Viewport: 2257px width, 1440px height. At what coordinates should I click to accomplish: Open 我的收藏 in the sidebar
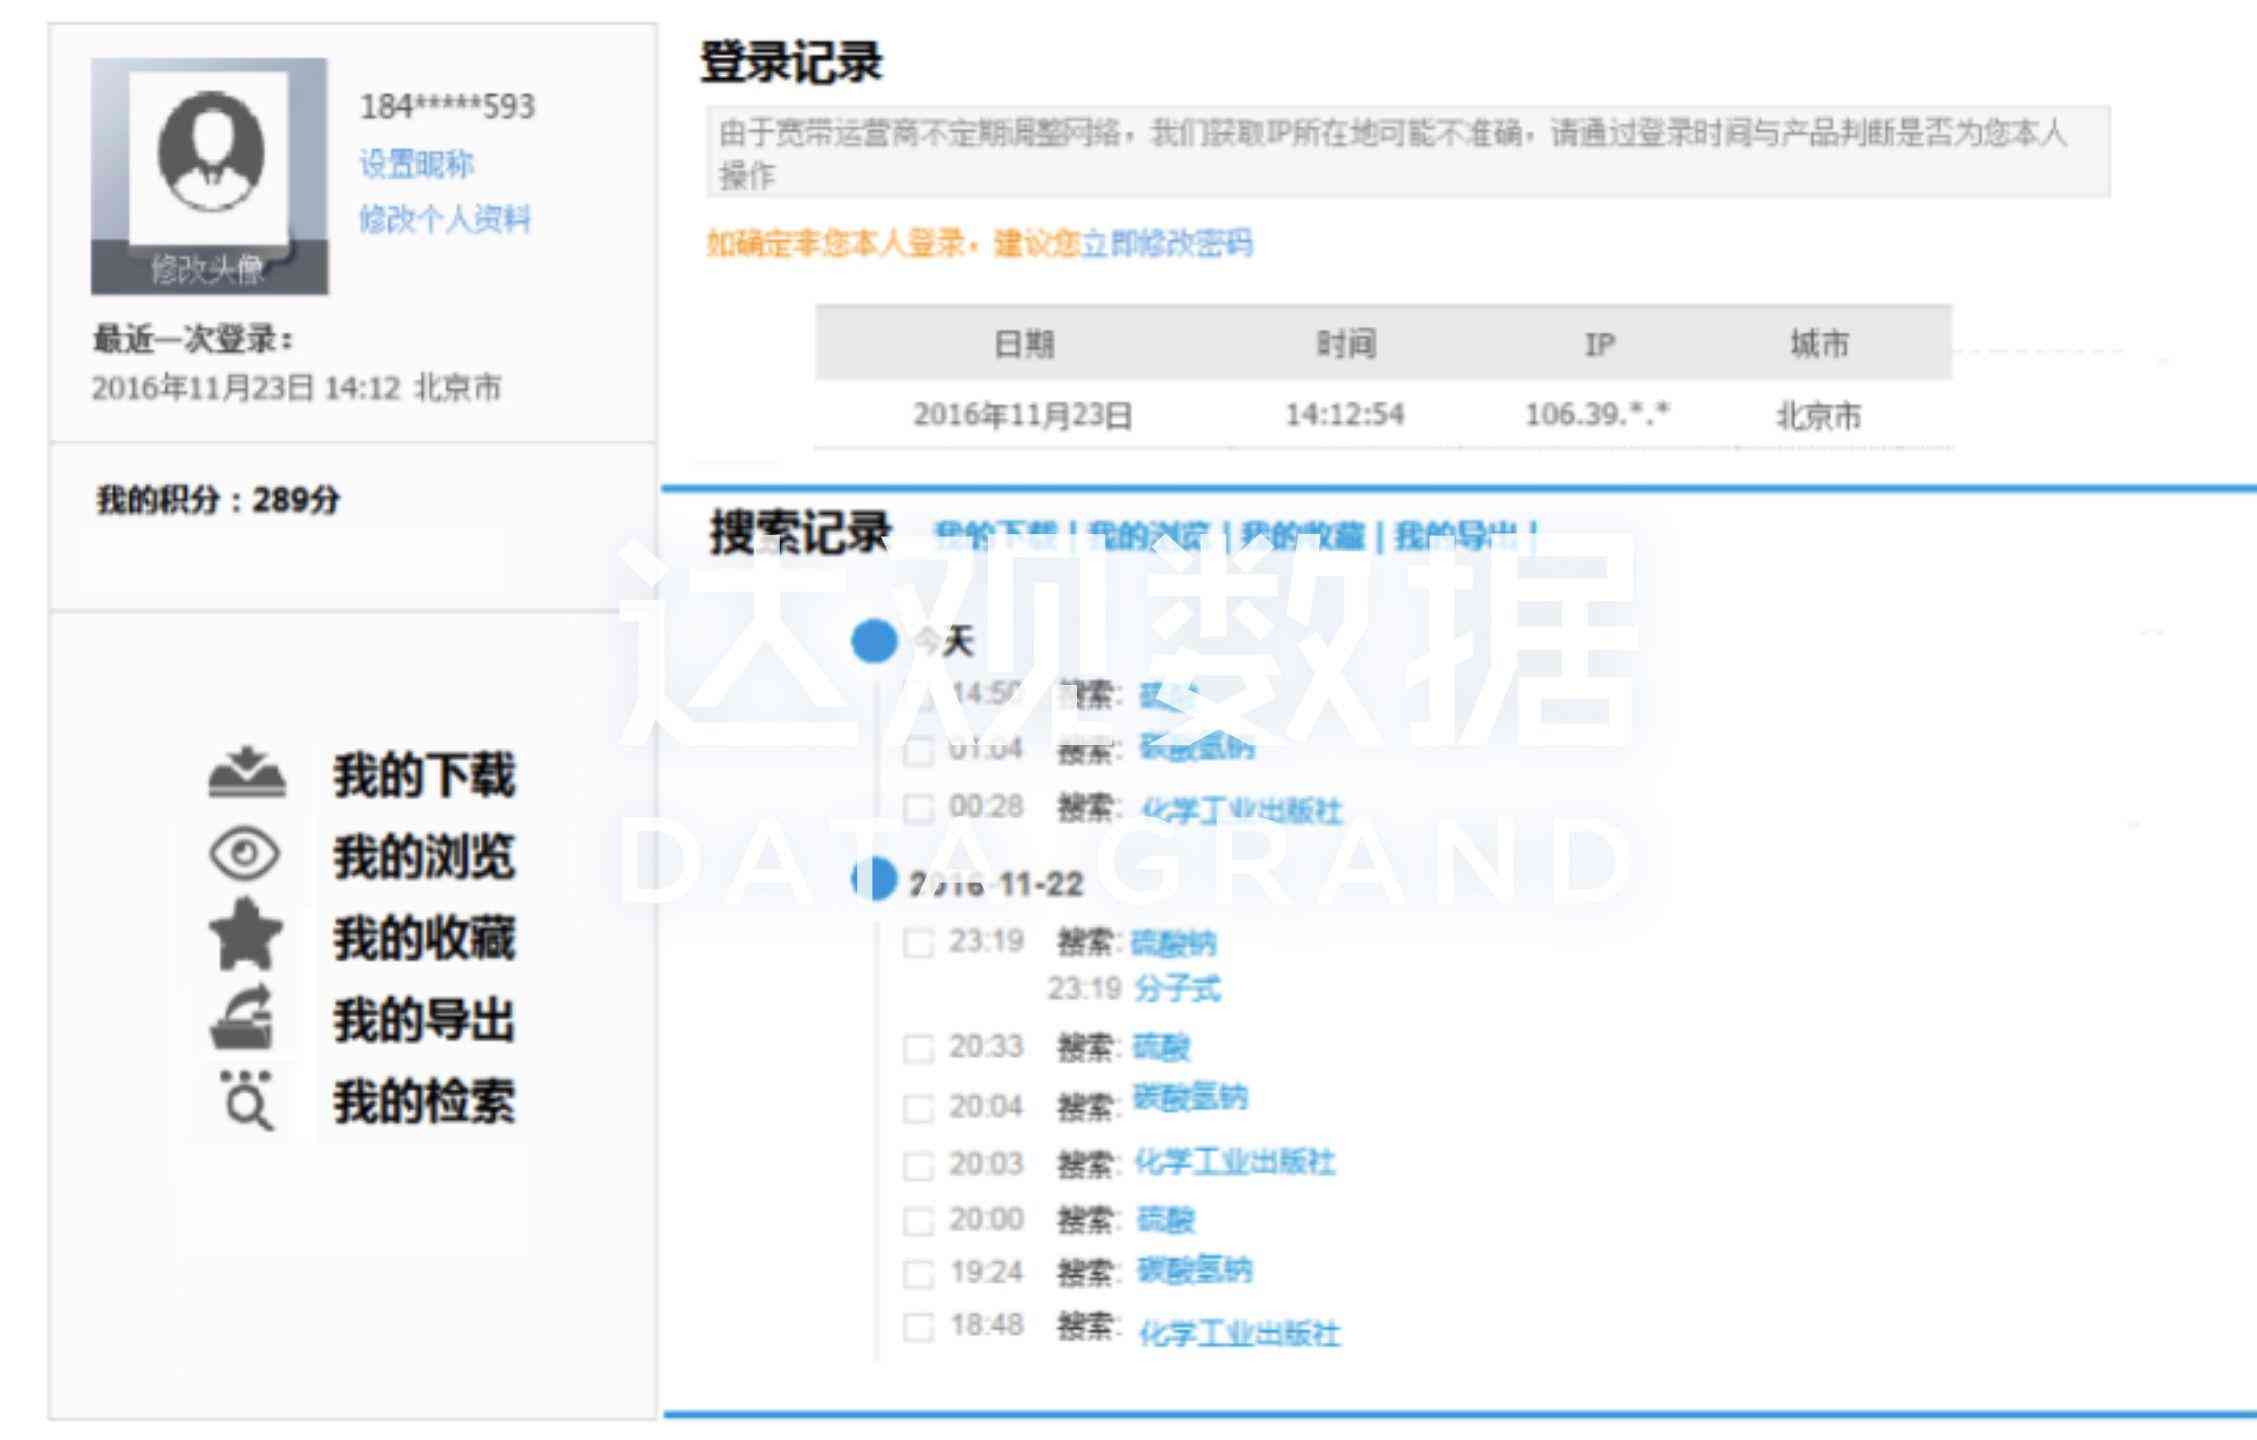click(424, 938)
